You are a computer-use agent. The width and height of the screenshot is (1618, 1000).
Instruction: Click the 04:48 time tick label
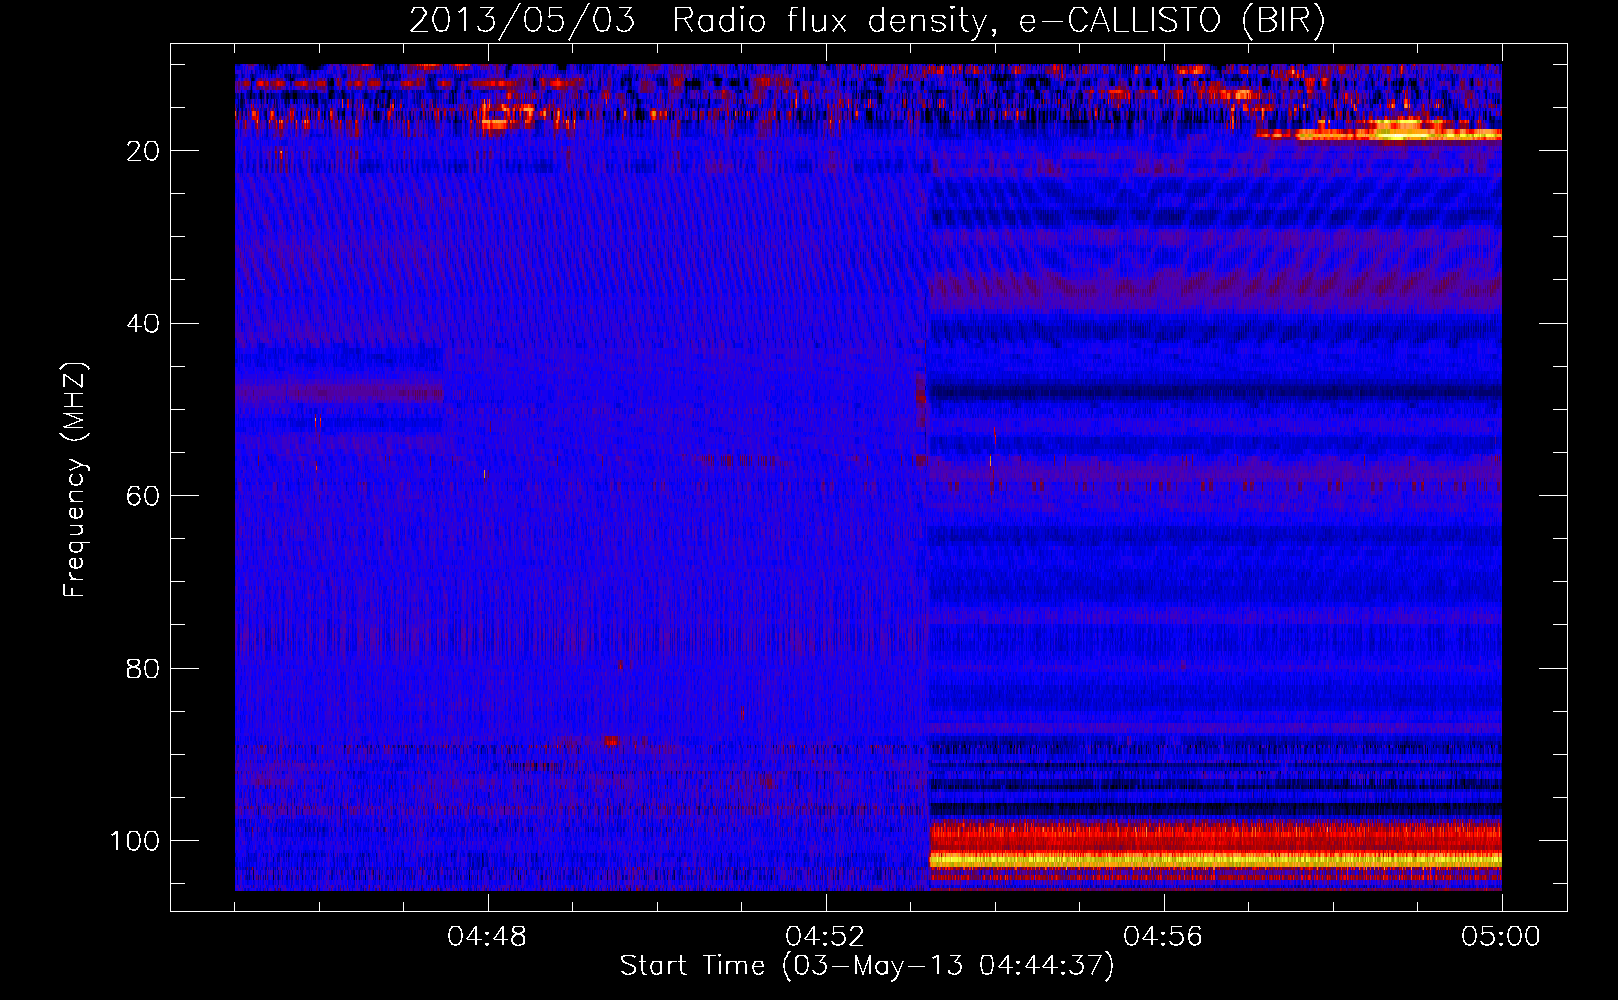pyautogui.click(x=487, y=937)
